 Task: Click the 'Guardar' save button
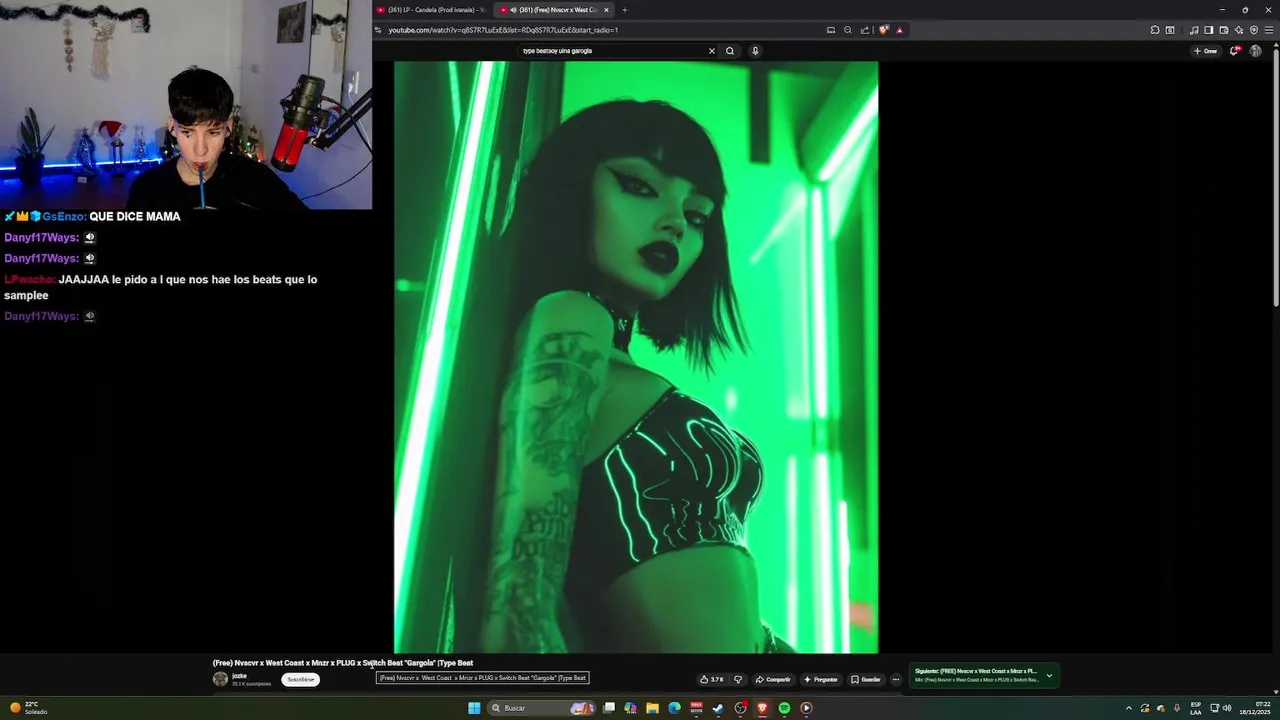866,679
